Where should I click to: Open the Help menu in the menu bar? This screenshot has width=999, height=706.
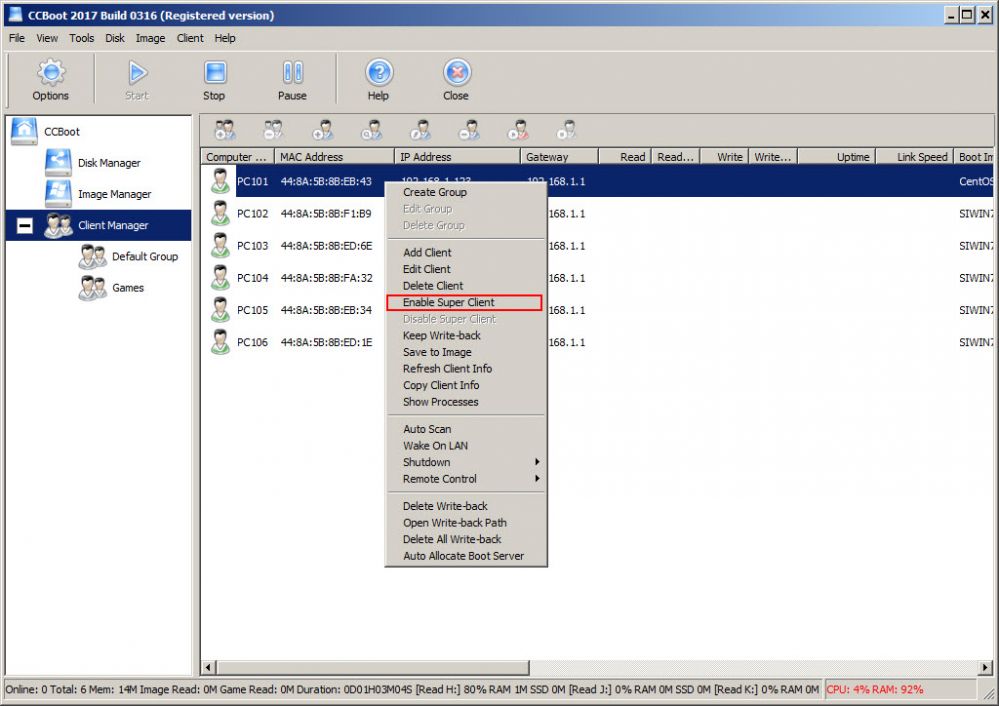tap(225, 38)
